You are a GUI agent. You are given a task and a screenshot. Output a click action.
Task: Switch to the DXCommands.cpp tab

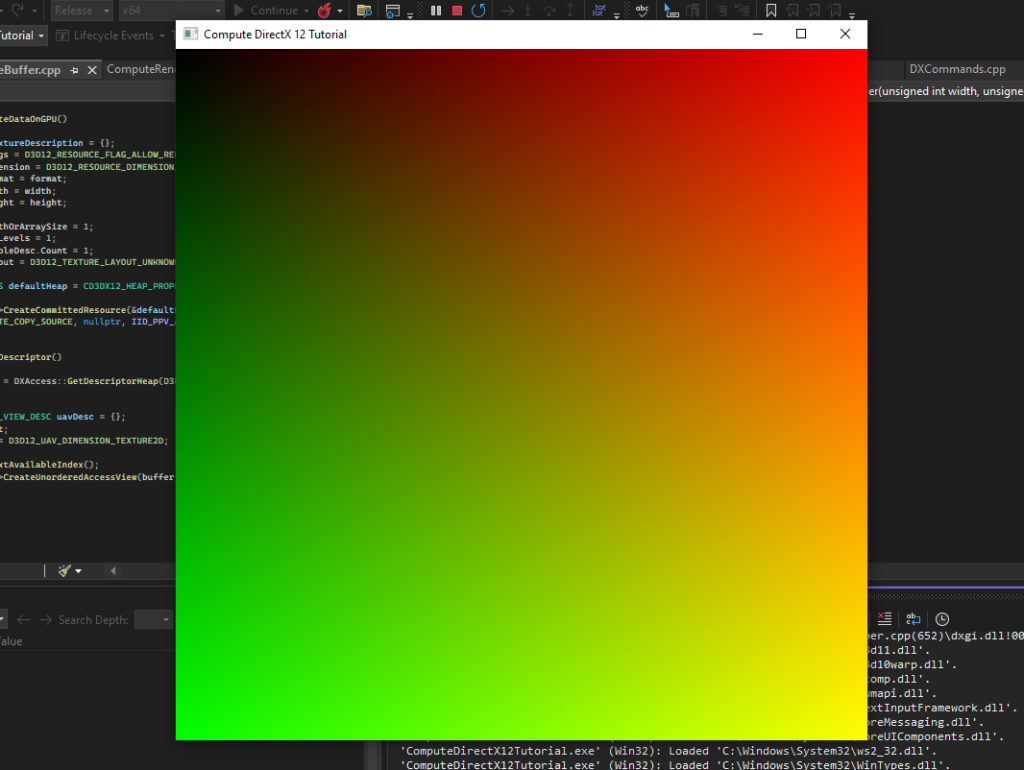tap(957, 69)
